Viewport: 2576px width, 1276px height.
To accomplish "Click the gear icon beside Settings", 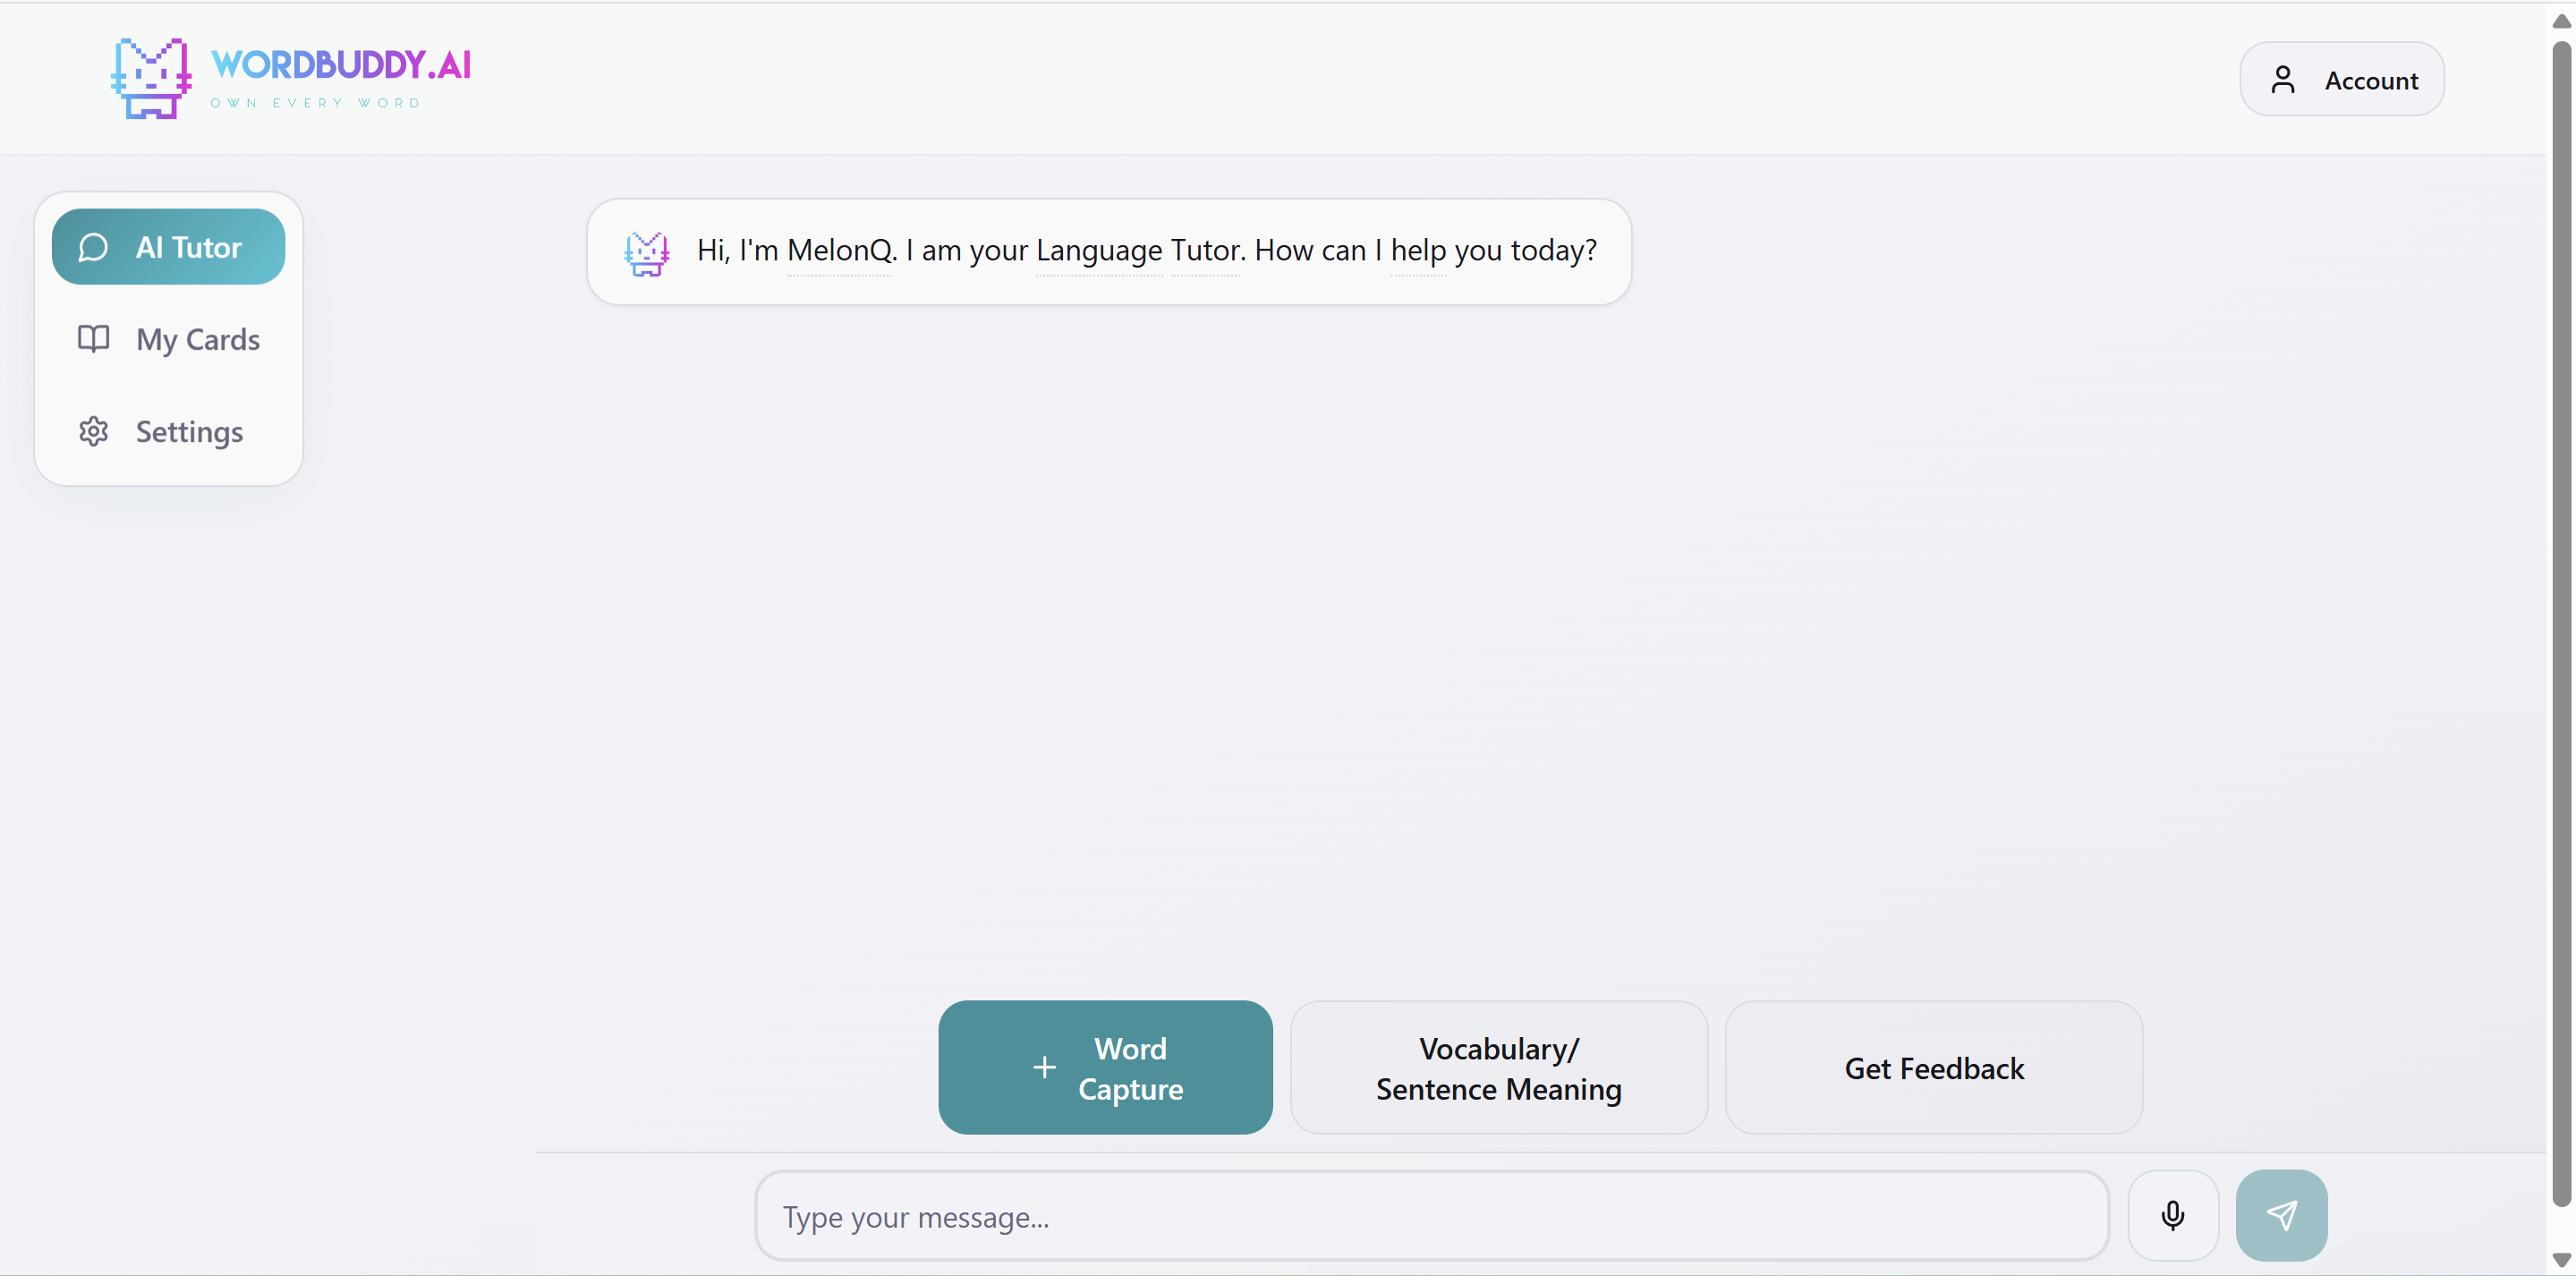I will pos(93,431).
